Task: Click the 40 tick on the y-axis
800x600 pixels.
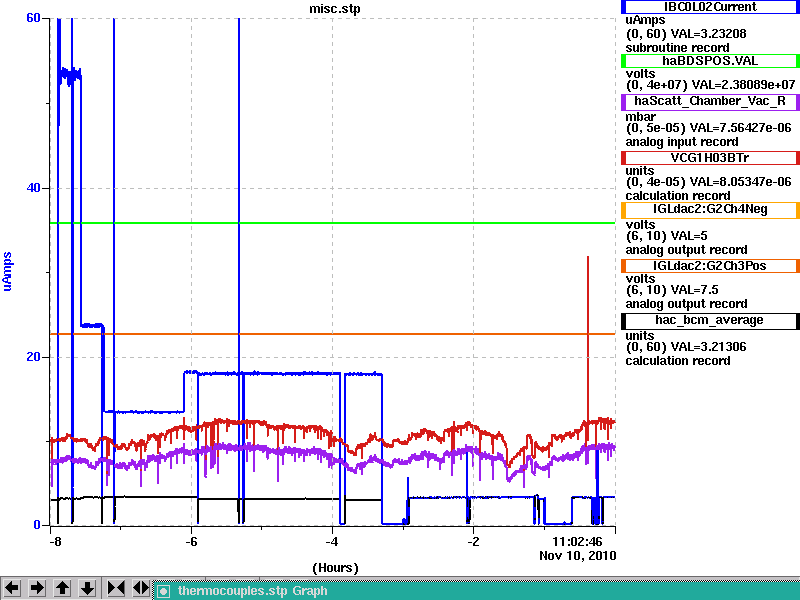Action: pos(33,188)
